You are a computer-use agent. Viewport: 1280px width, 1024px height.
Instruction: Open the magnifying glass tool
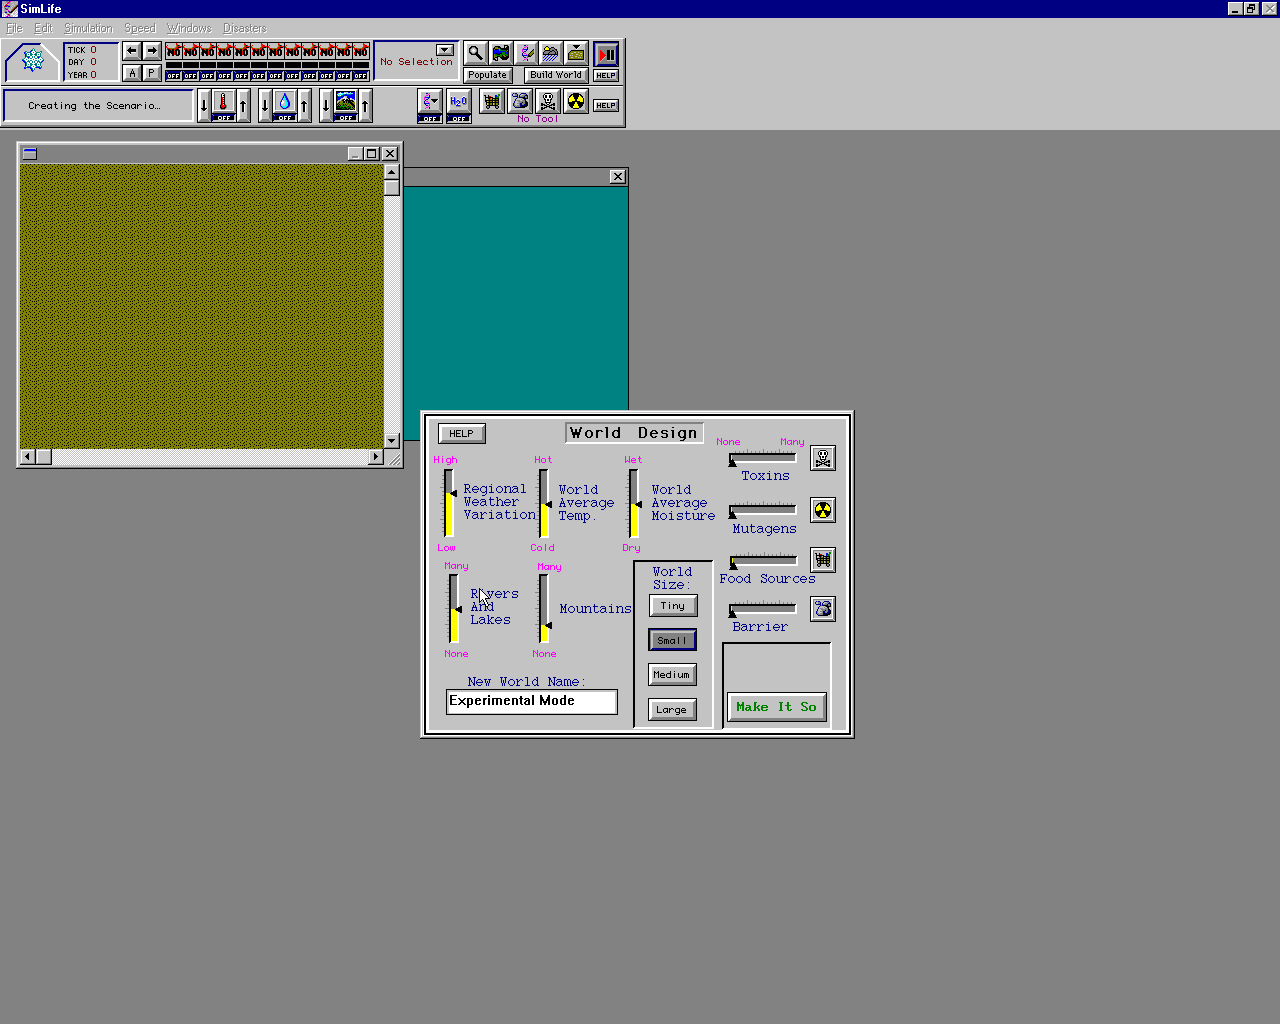475,53
